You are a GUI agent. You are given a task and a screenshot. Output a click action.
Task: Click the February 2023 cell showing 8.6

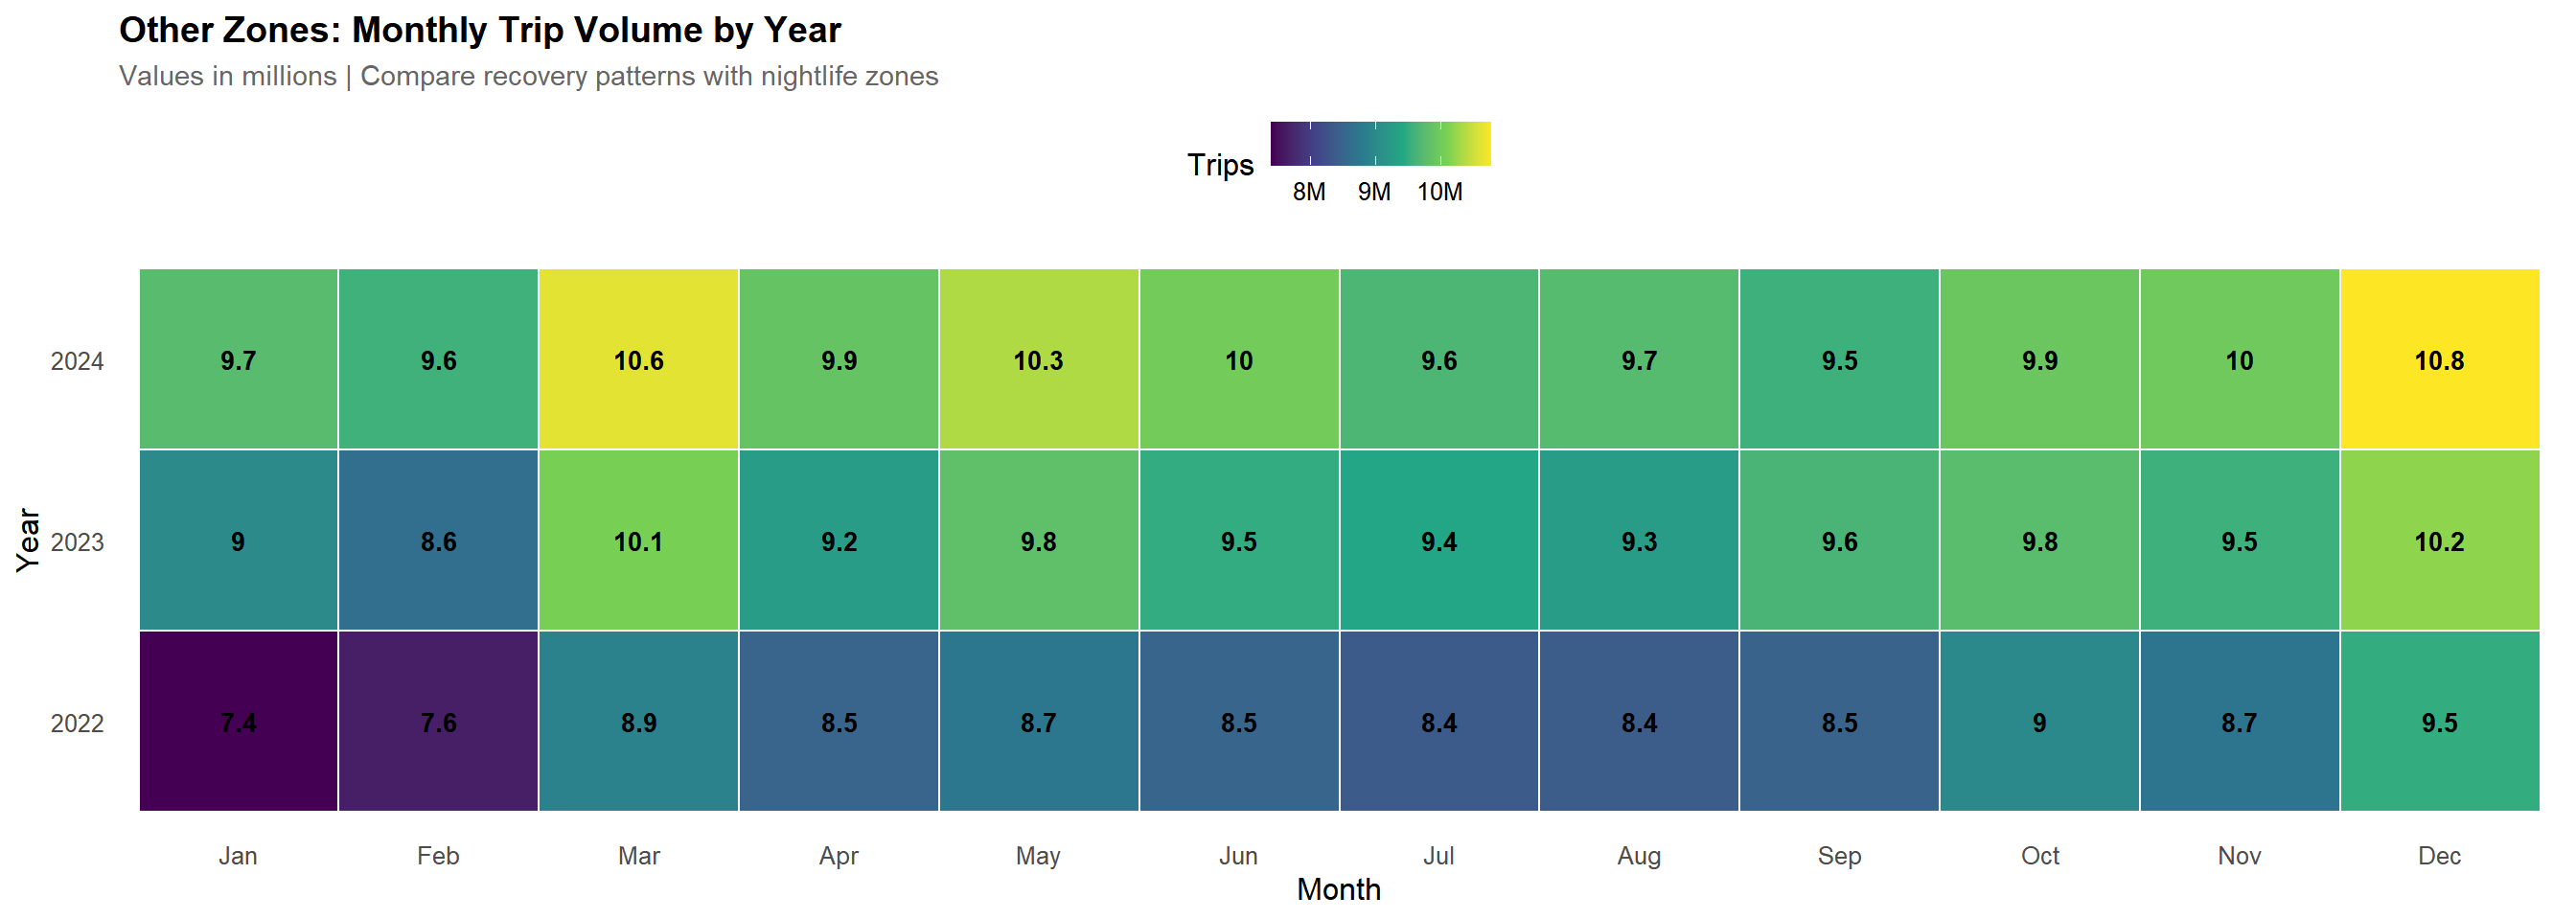pos(438,541)
